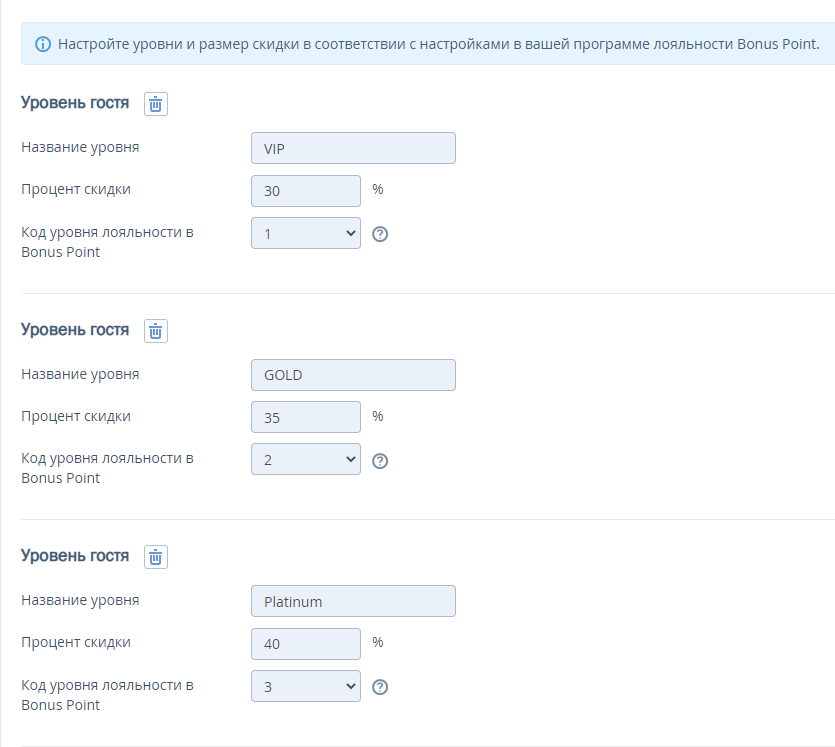The height and width of the screenshot is (747, 835).
Task: Focus the GOLD level name field
Action: point(353,375)
